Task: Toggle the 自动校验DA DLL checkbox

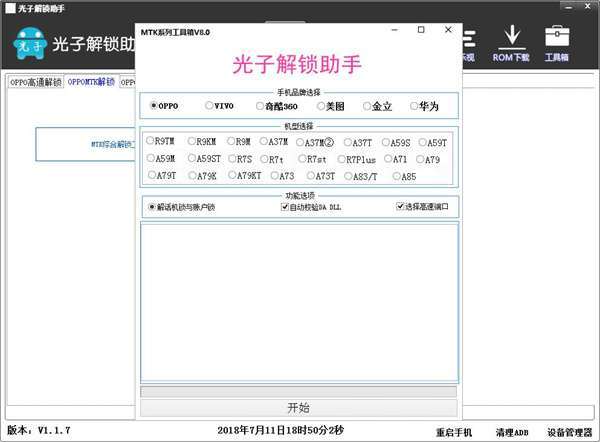Action: [286, 207]
